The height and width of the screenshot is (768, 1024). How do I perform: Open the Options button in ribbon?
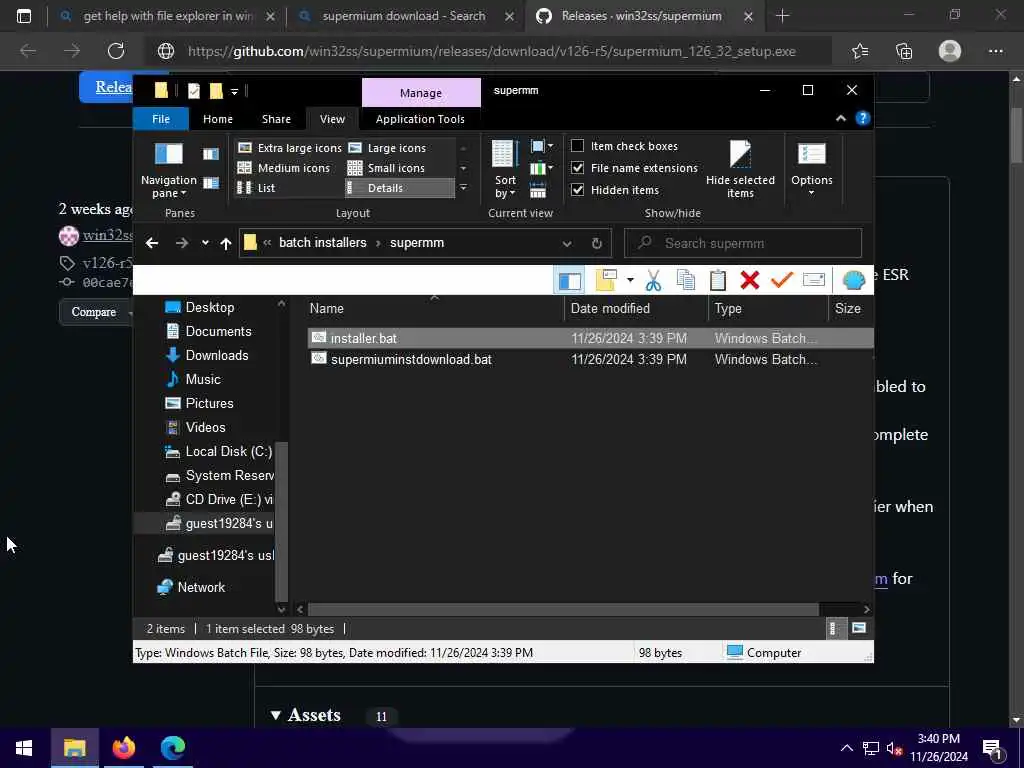(x=812, y=169)
